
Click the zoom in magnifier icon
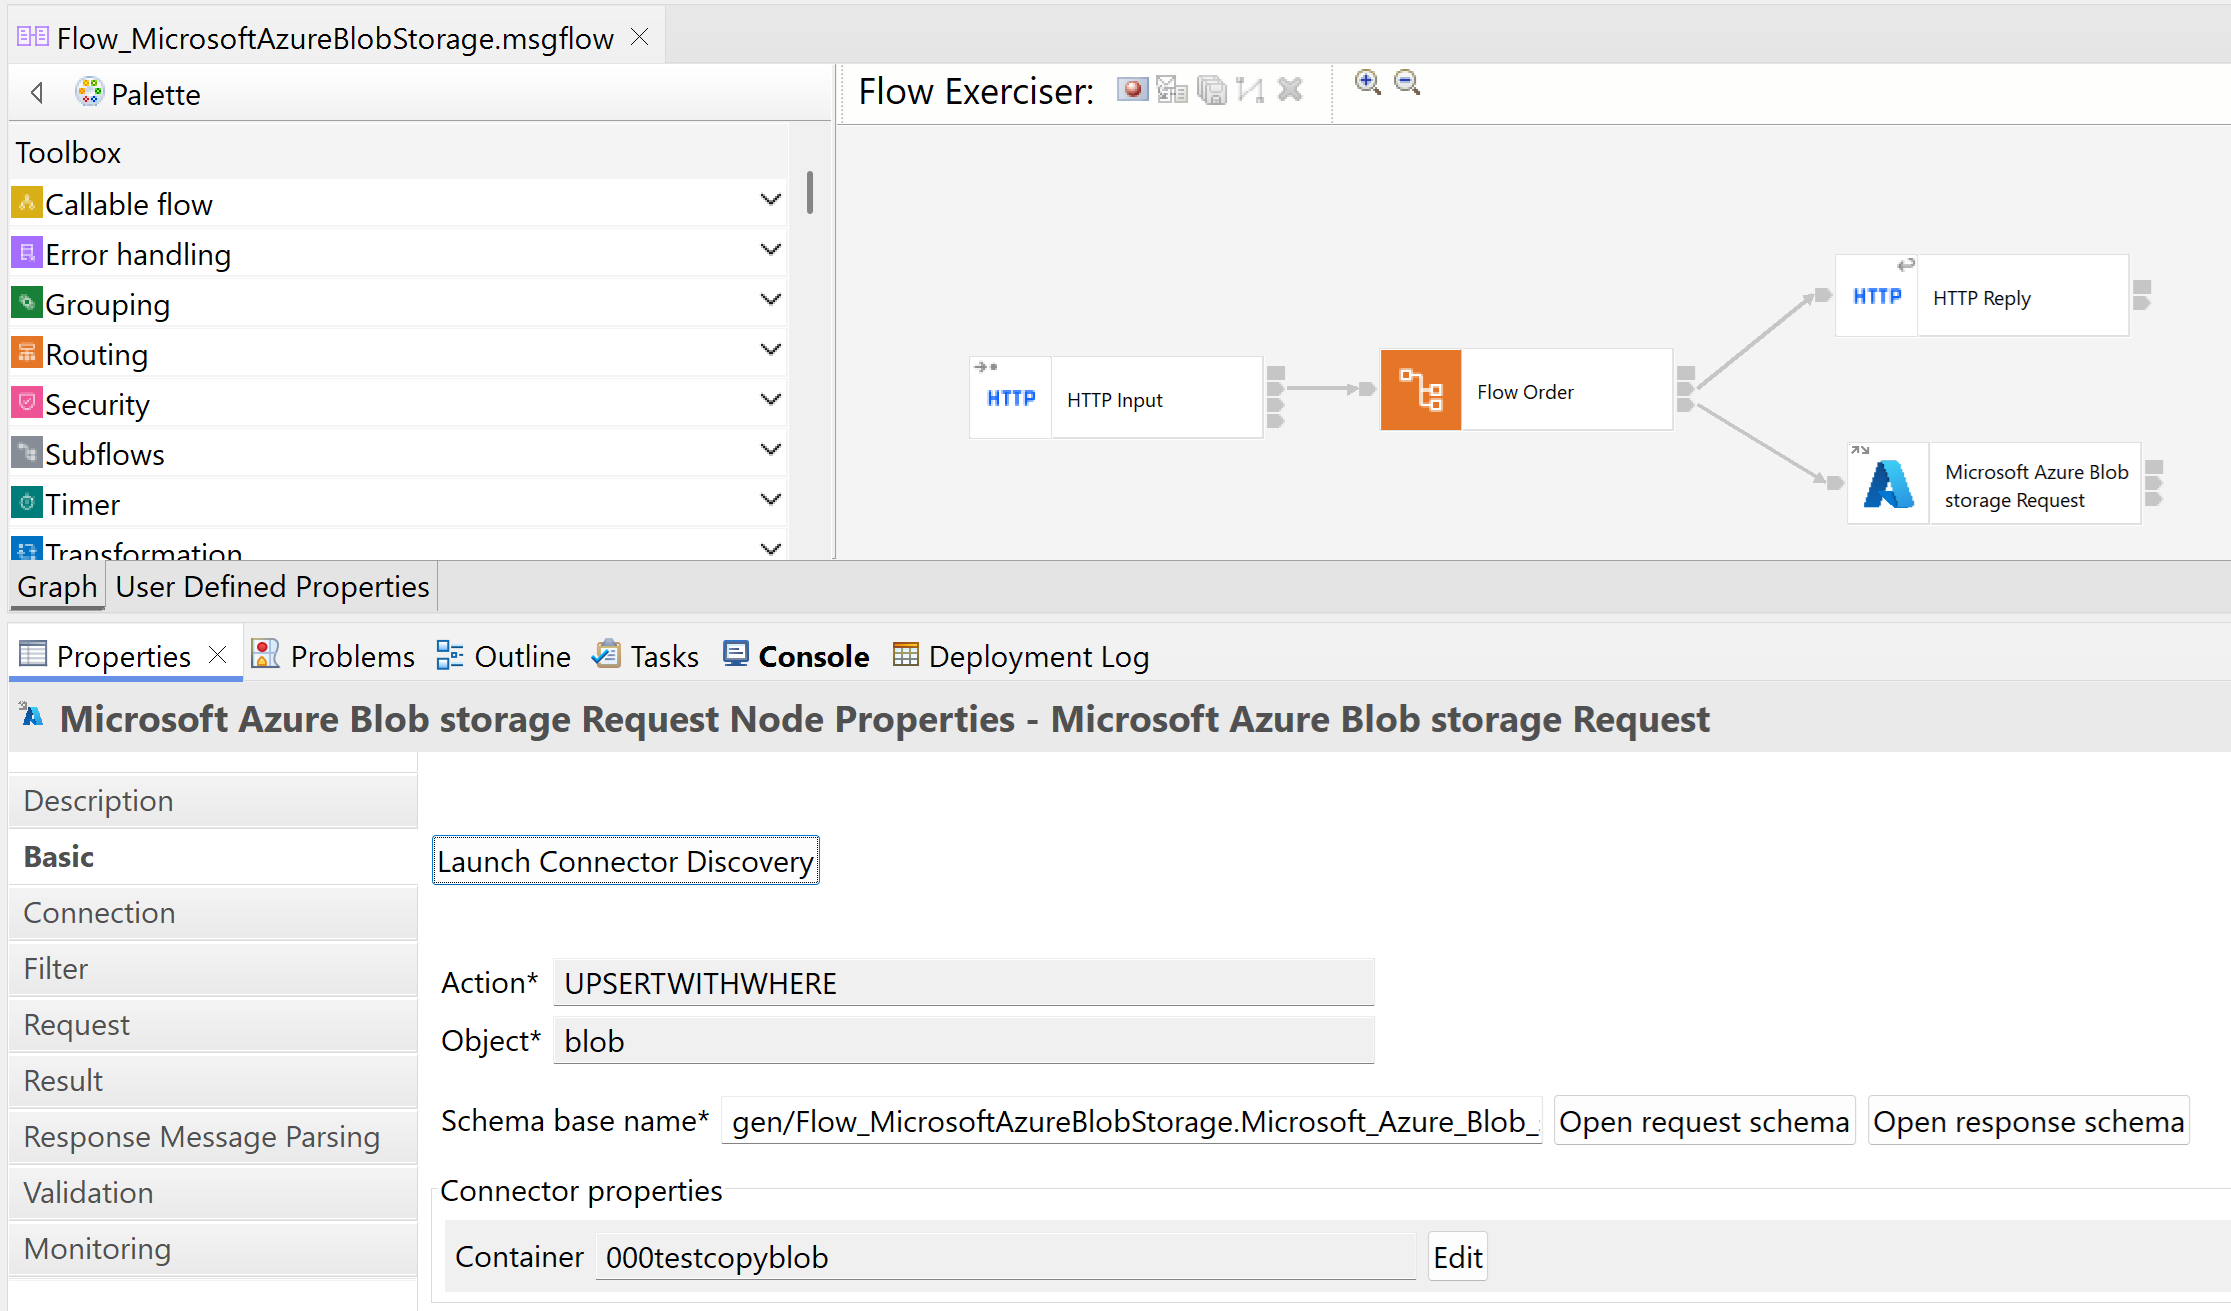click(x=1367, y=82)
